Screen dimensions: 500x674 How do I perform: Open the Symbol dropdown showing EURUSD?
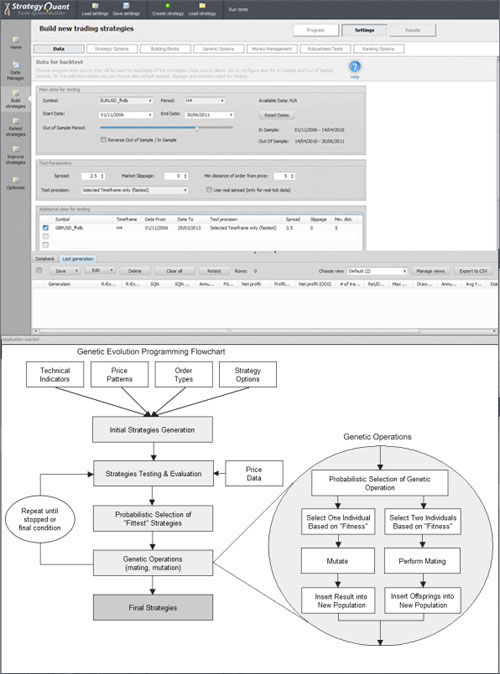[126, 101]
